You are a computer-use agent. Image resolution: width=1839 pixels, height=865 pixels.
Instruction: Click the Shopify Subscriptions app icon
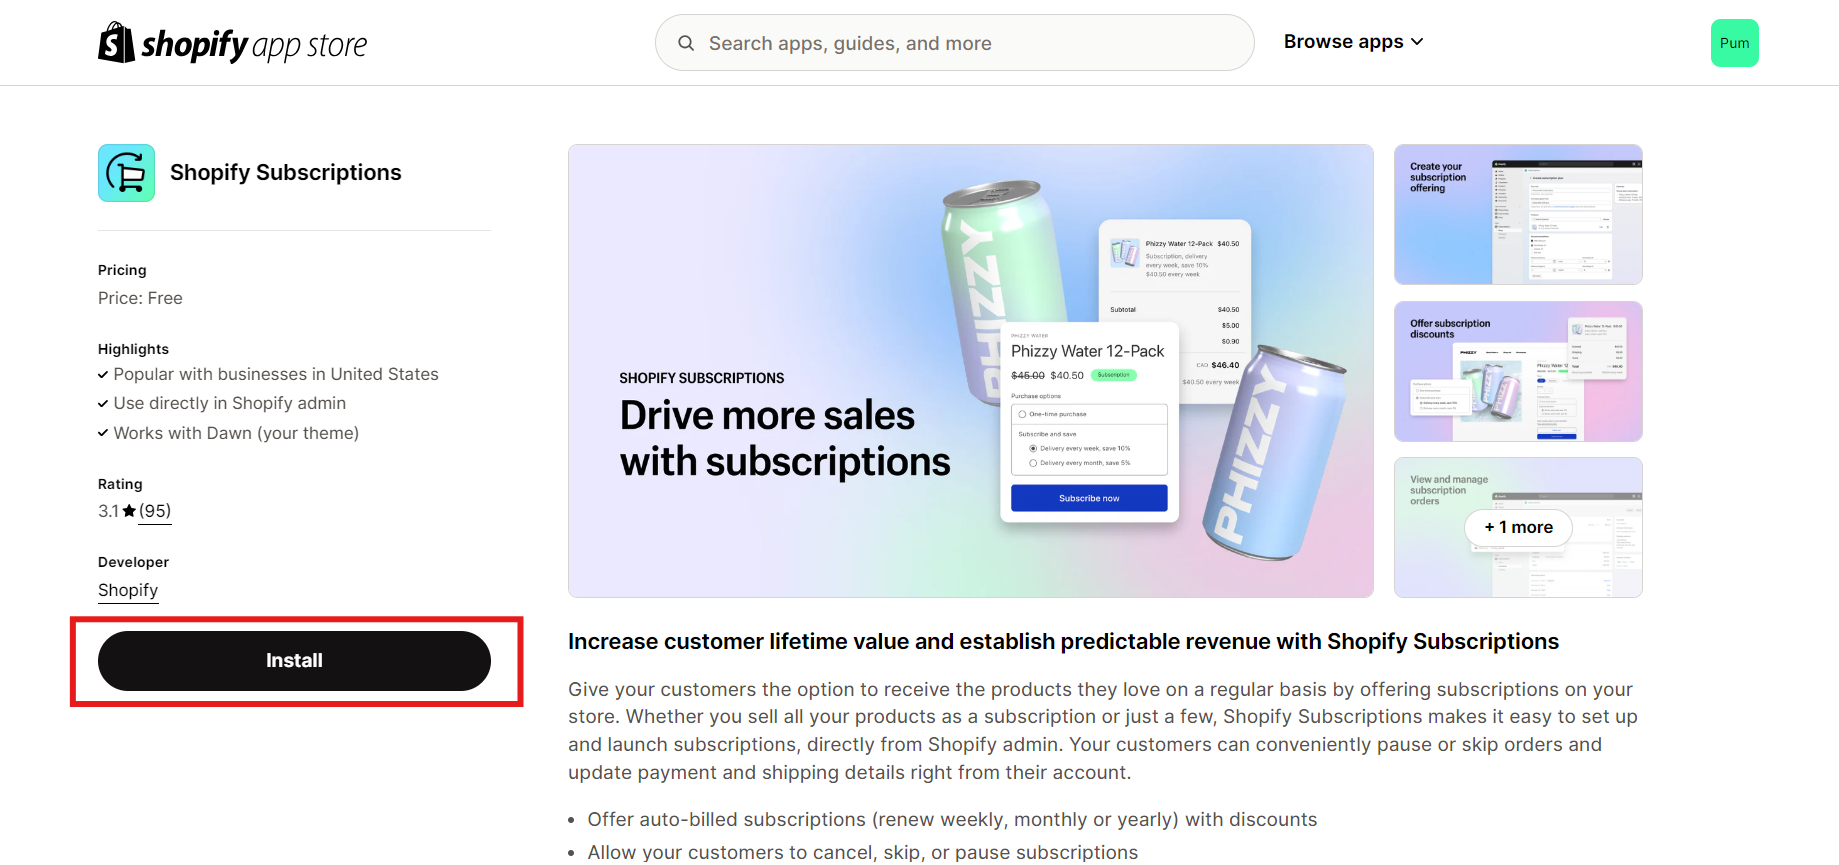click(127, 173)
